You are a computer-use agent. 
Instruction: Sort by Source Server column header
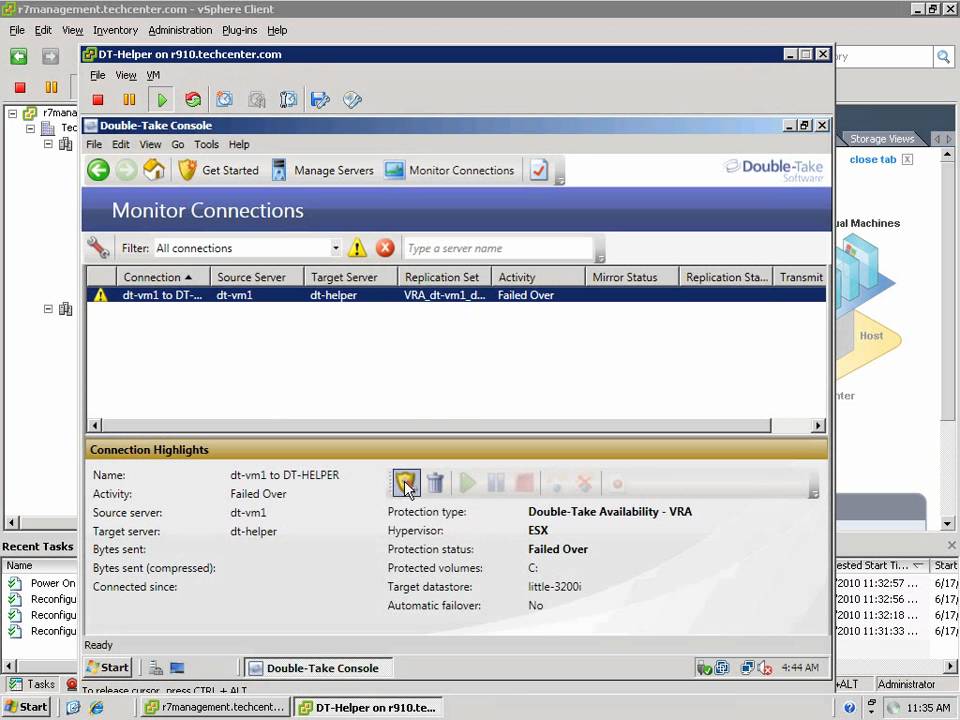pos(257,277)
